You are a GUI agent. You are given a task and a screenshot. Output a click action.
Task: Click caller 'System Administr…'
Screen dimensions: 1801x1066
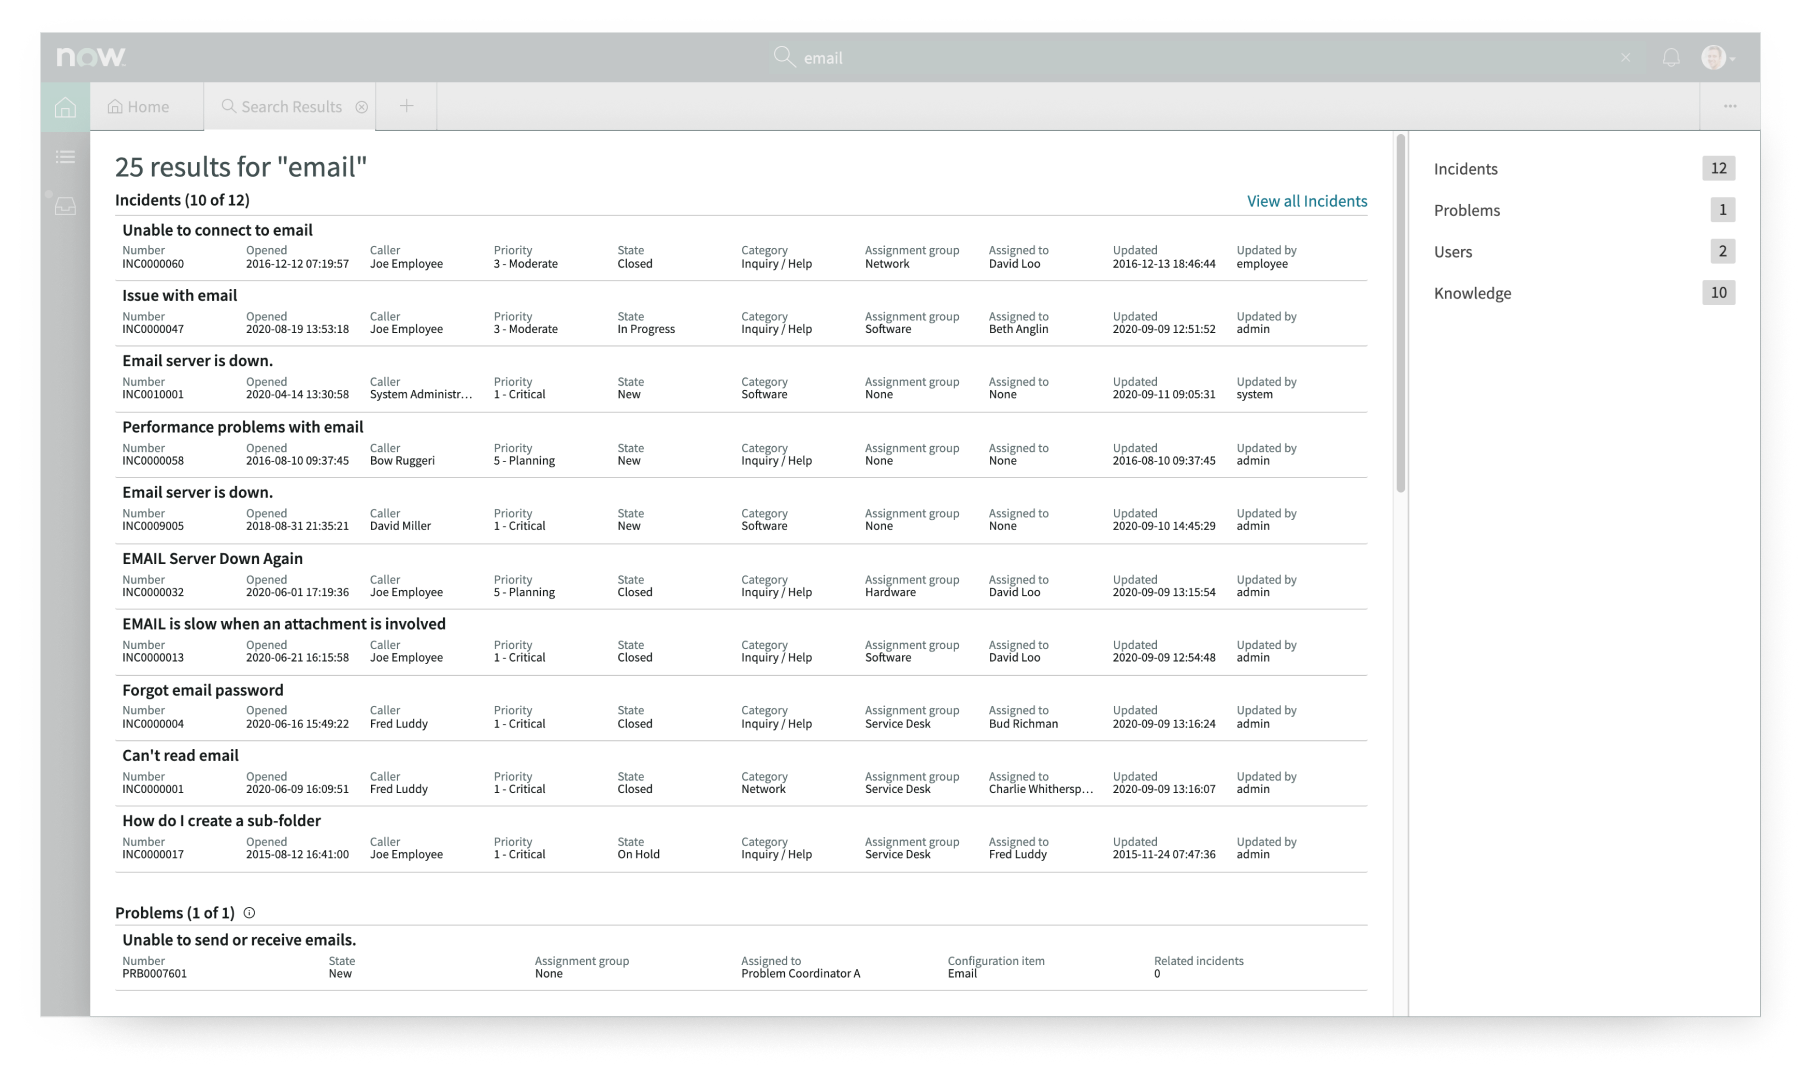(421, 395)
